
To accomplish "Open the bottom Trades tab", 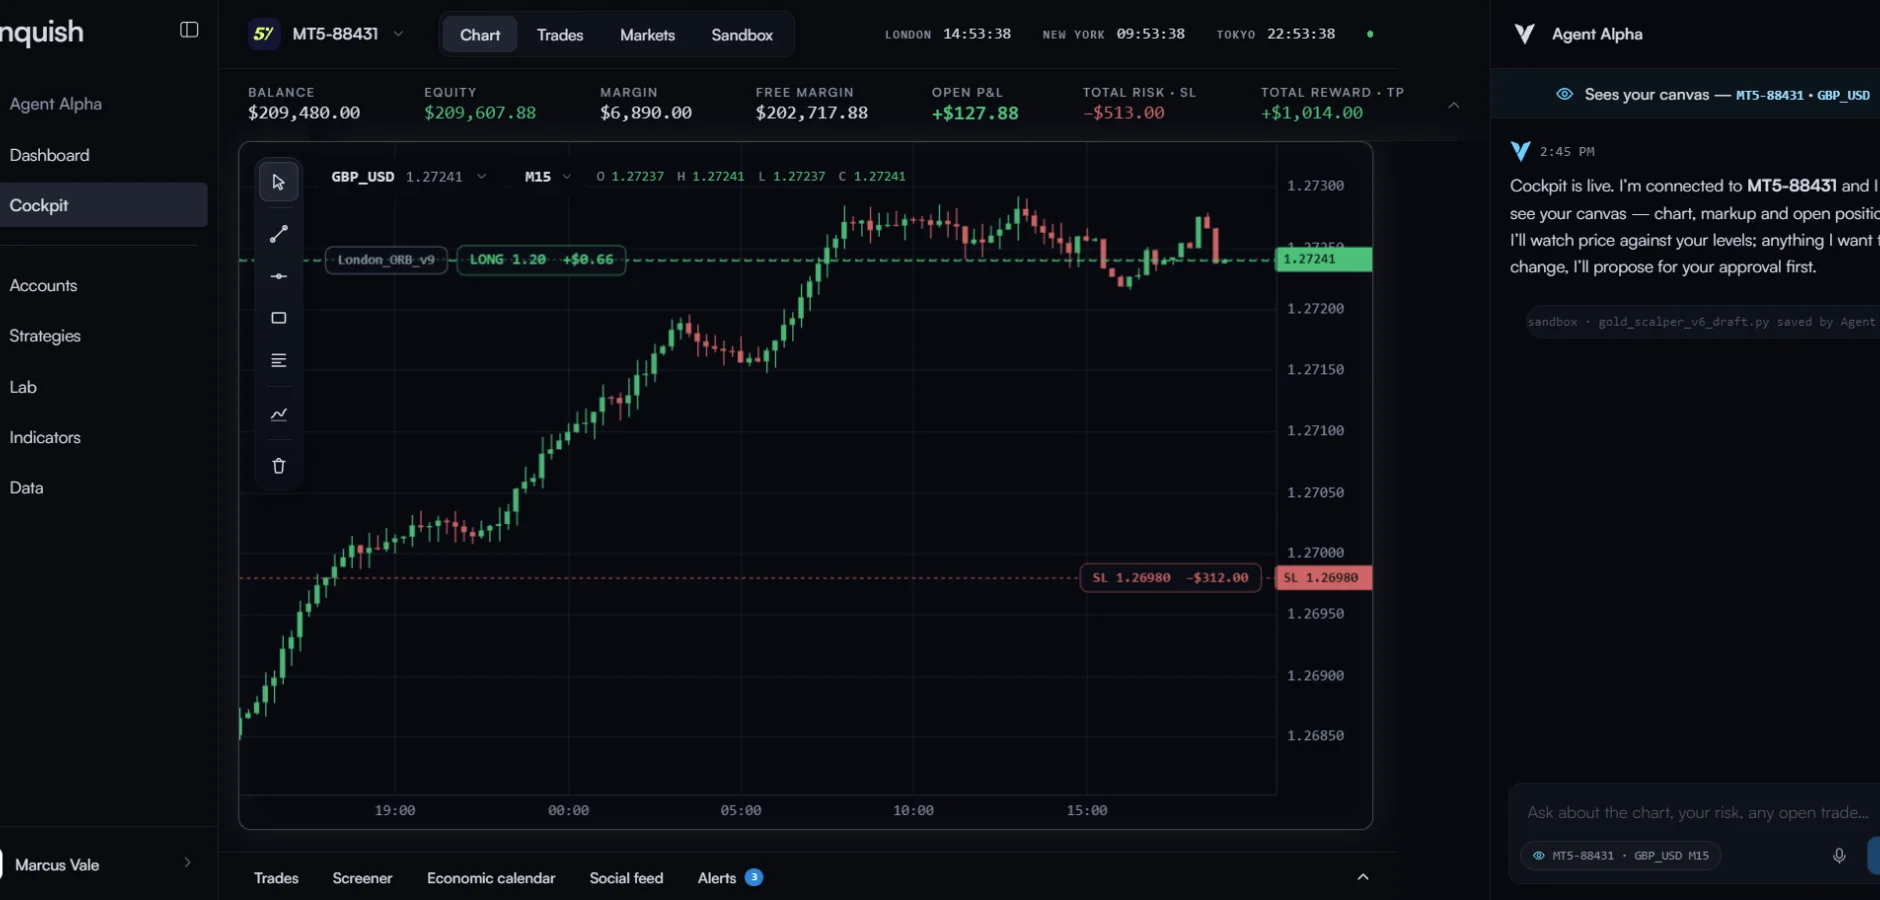I will (276, 878).
